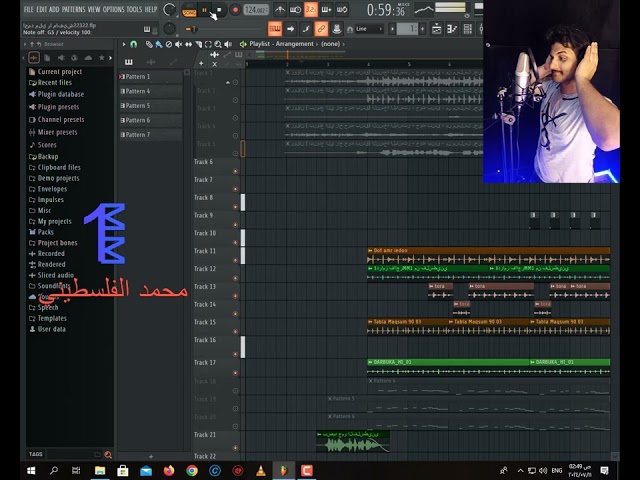Open the HELP menu
This screenshot has width=640, height=480.
(151, 9)
